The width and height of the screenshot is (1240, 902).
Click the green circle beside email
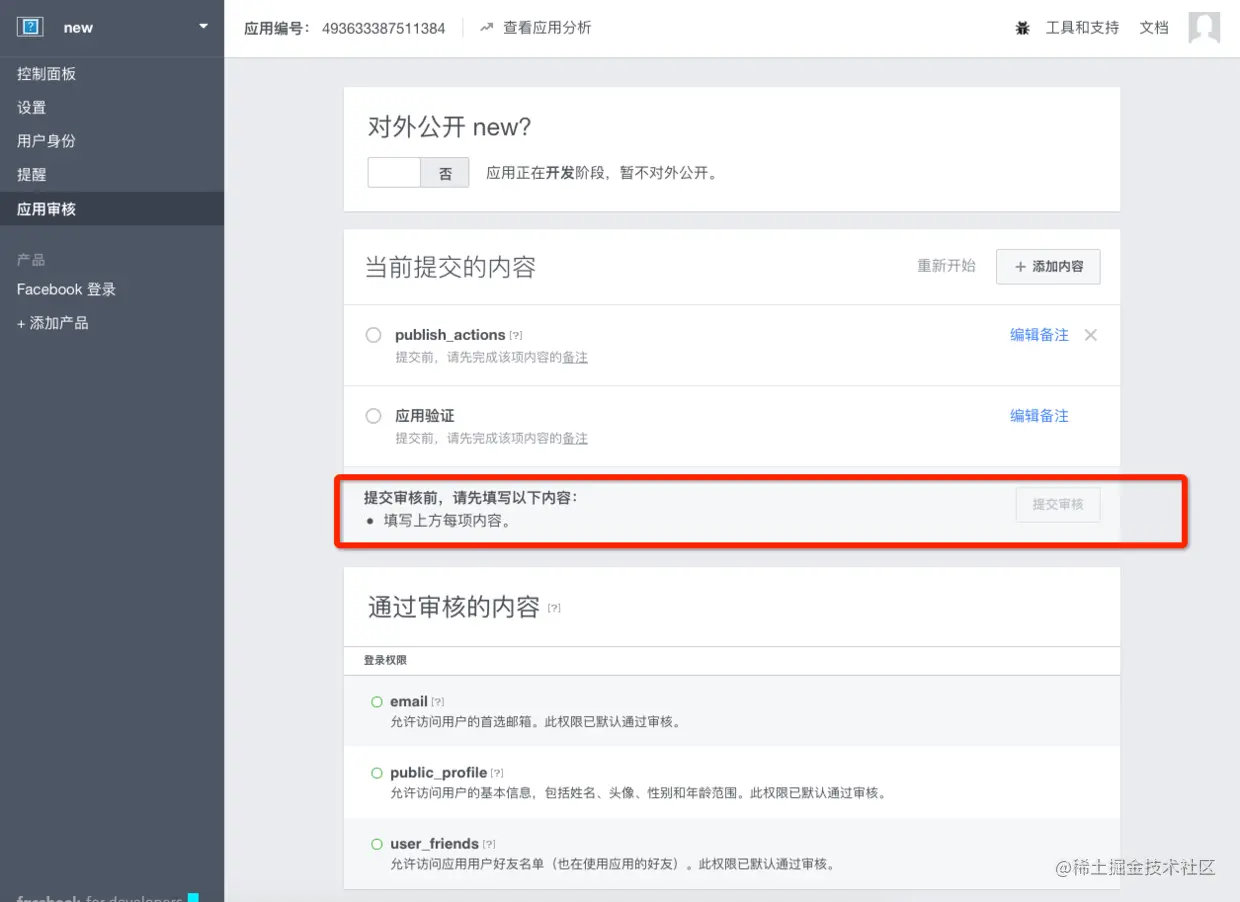pyautogui.click(x=377, y=702)
